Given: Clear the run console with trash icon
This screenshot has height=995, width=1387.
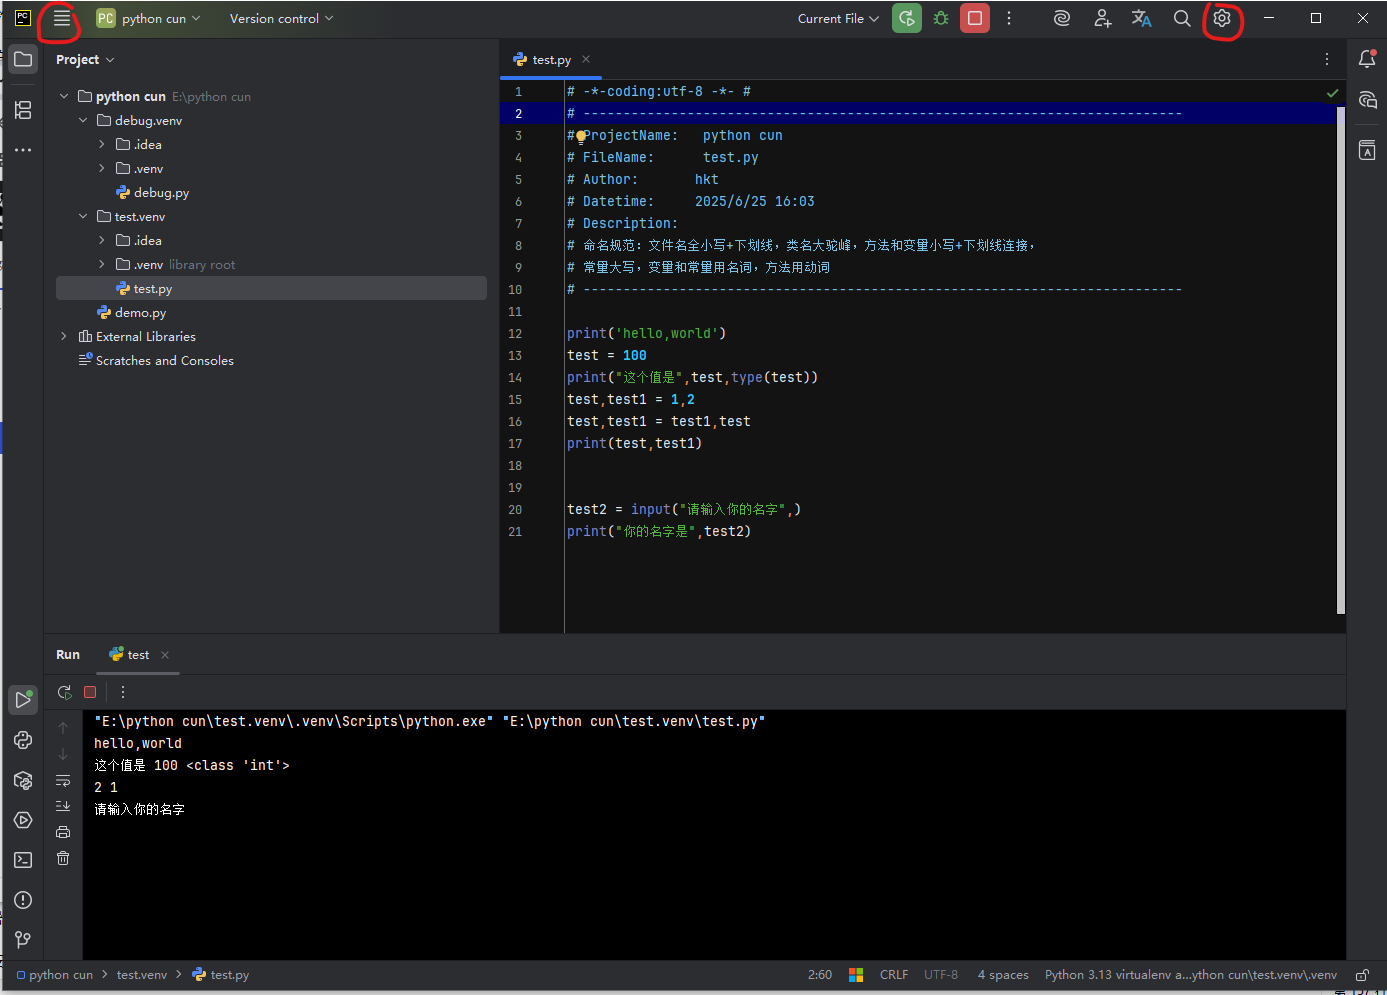Looking at the screenshot, I should [63, 858].
